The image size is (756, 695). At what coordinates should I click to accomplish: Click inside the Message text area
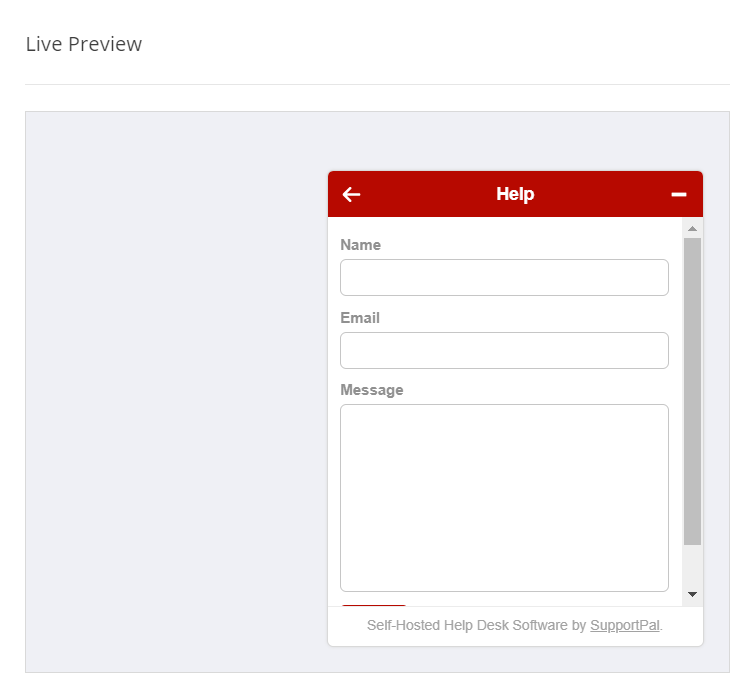(504, 498)
